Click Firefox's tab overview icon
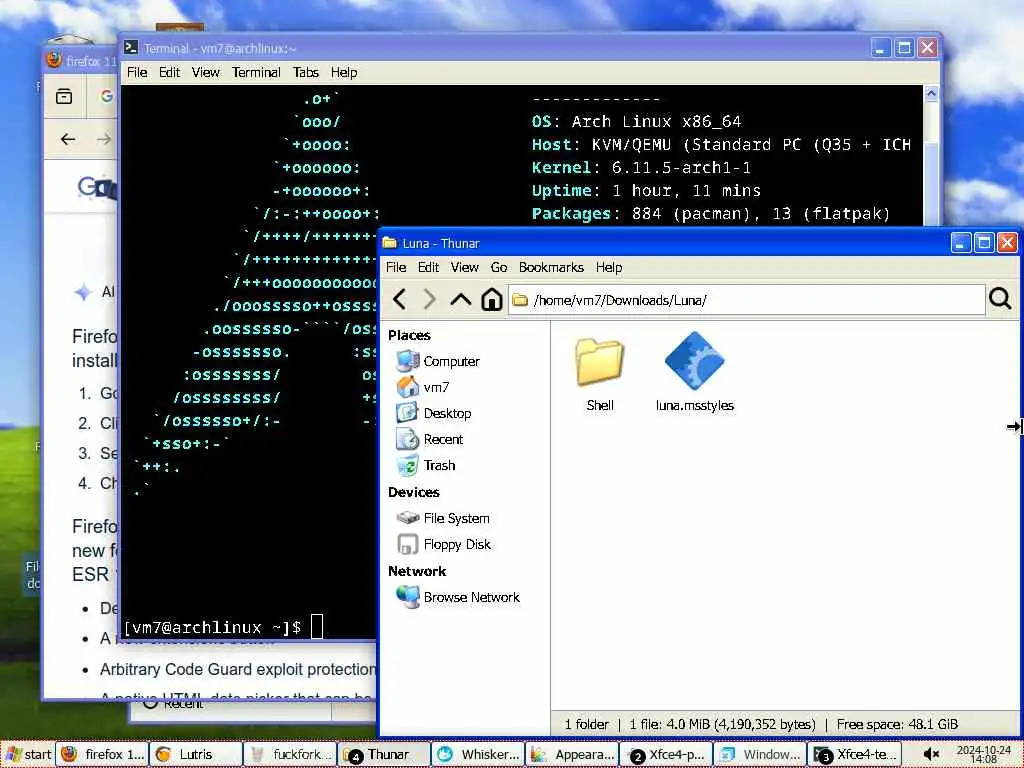The image size is (1024, 768). pos(64,97)
